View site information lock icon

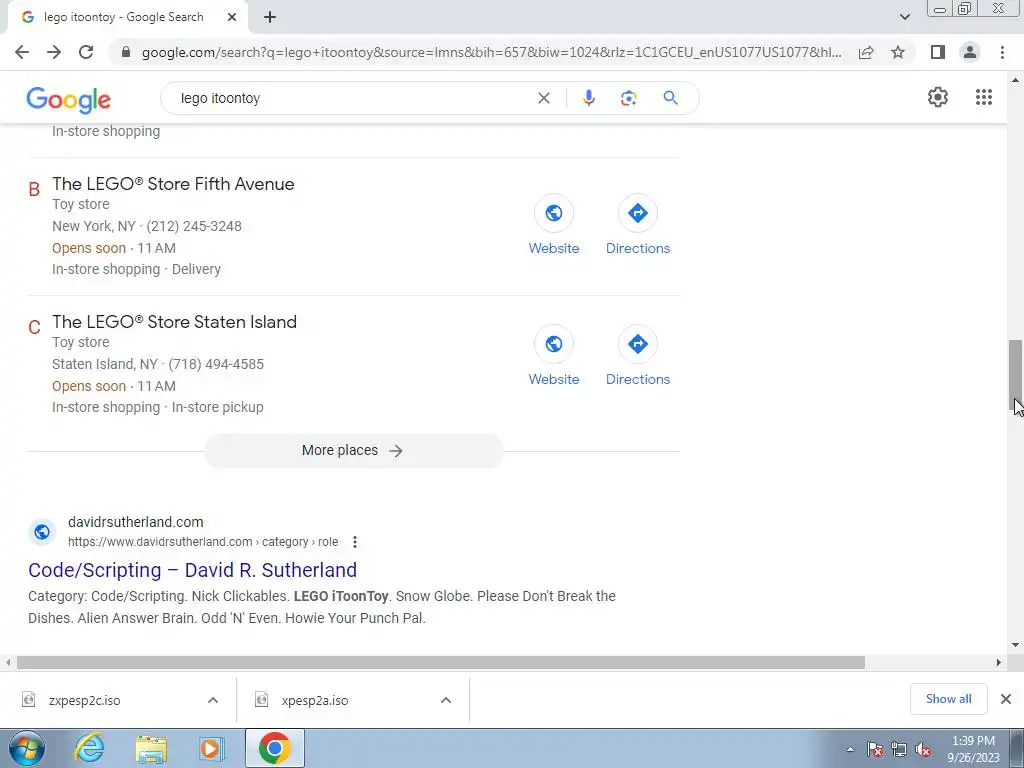click(x=126, y=52)
